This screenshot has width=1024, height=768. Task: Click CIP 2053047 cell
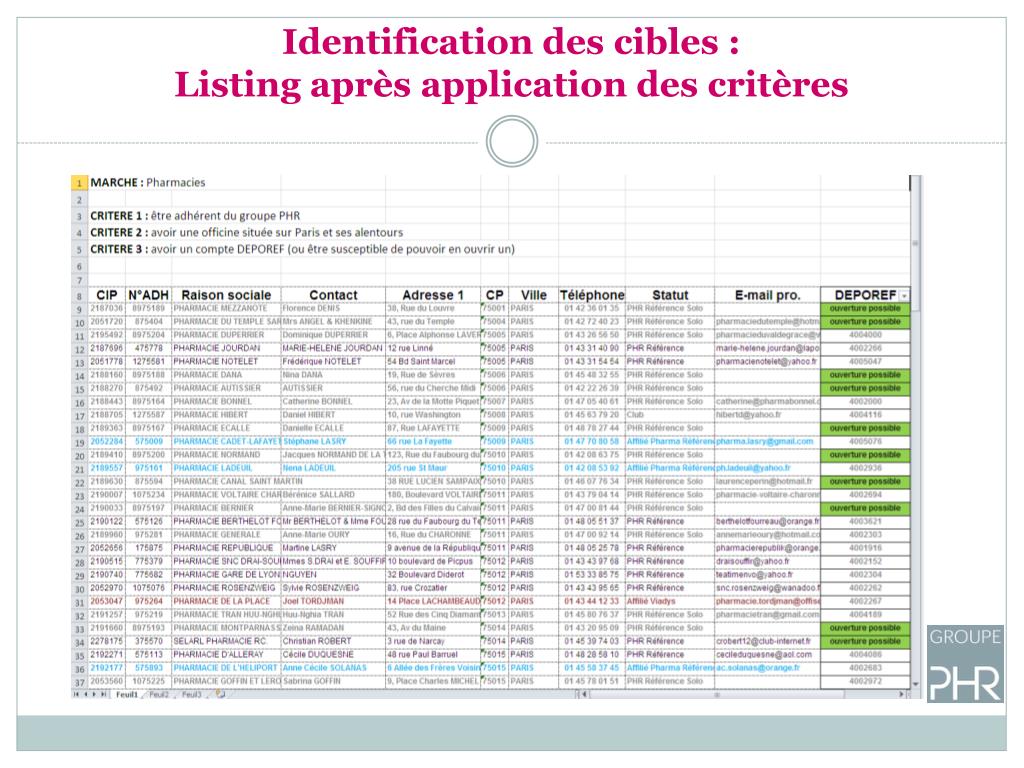106,601
